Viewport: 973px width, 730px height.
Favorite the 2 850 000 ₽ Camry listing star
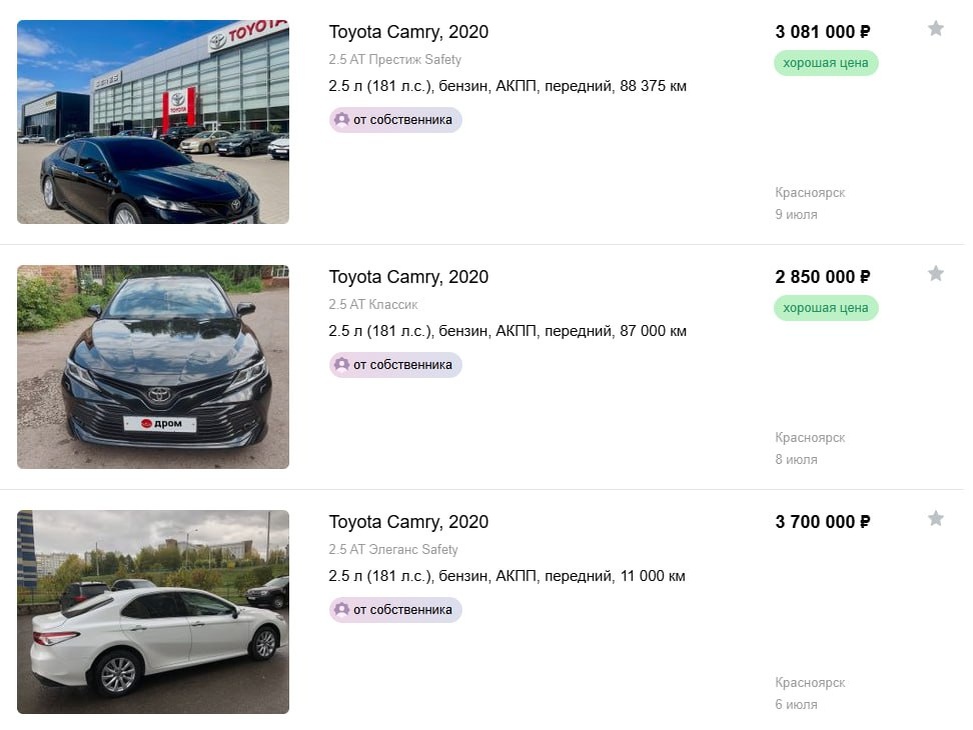coord(936,273)
